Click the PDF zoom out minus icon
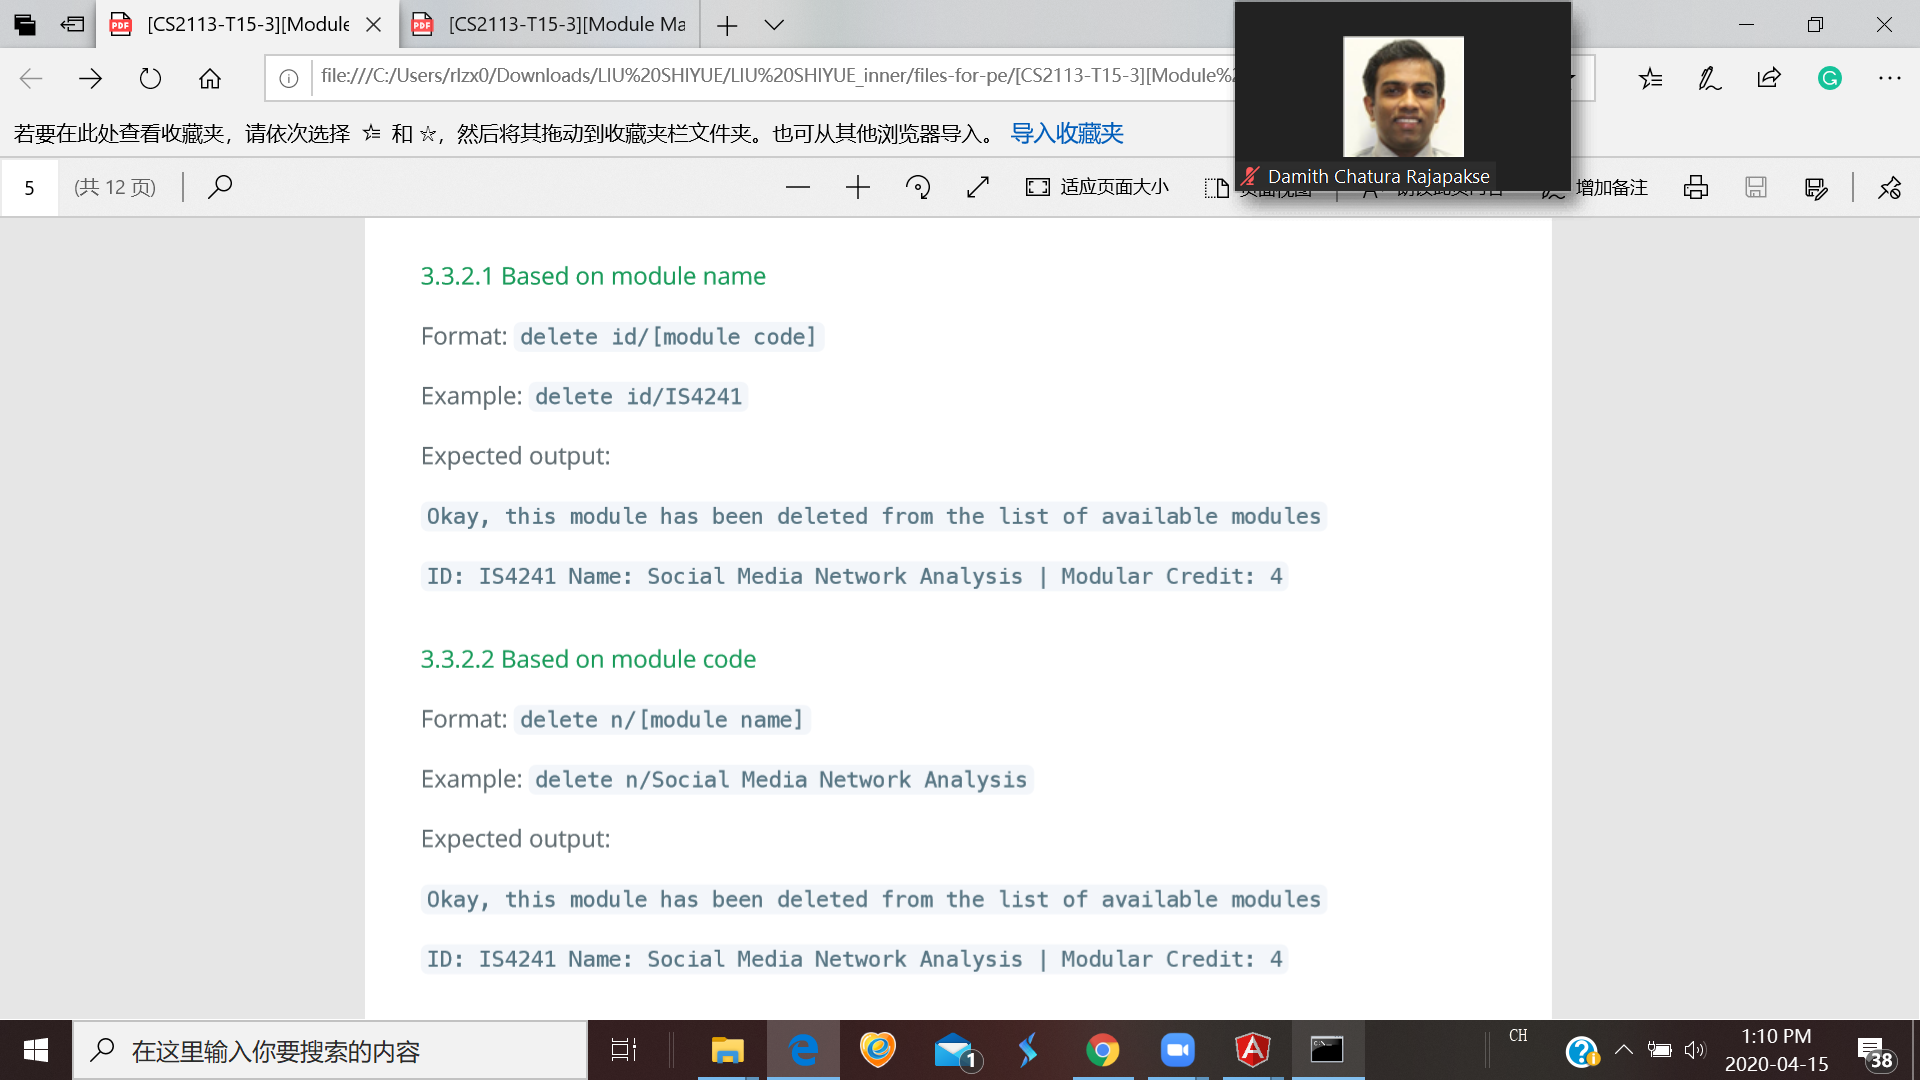1920x1080 pixels. point(797,187)
